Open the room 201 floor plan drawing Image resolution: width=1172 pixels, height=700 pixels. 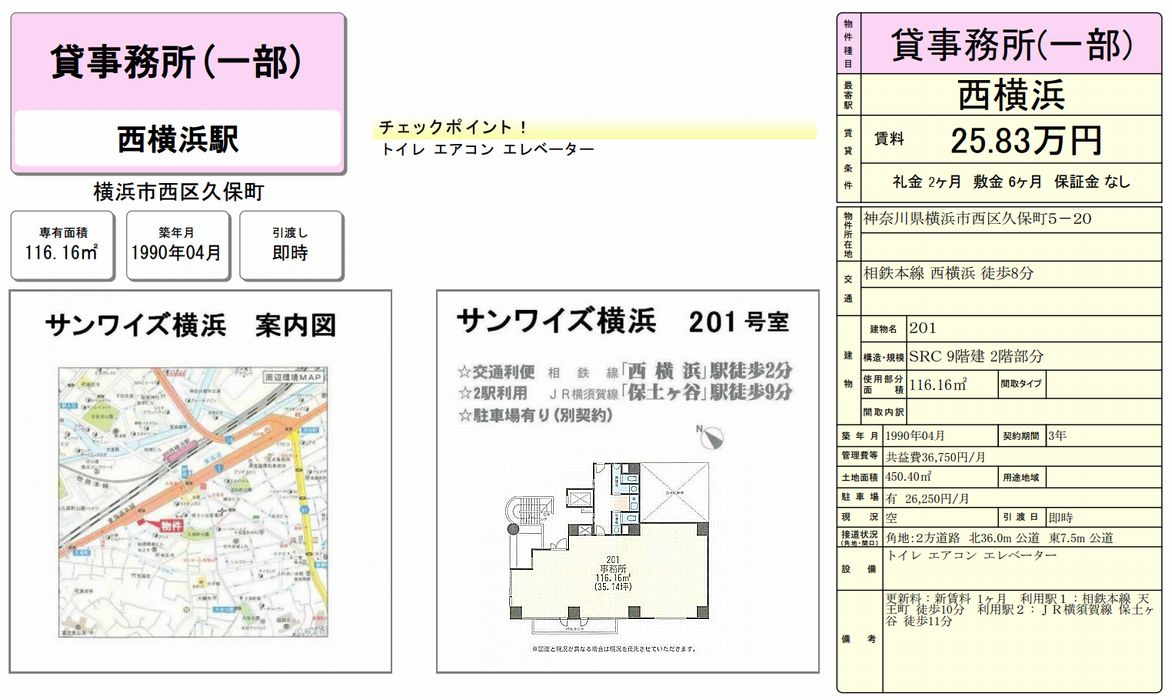pos(609,548)
